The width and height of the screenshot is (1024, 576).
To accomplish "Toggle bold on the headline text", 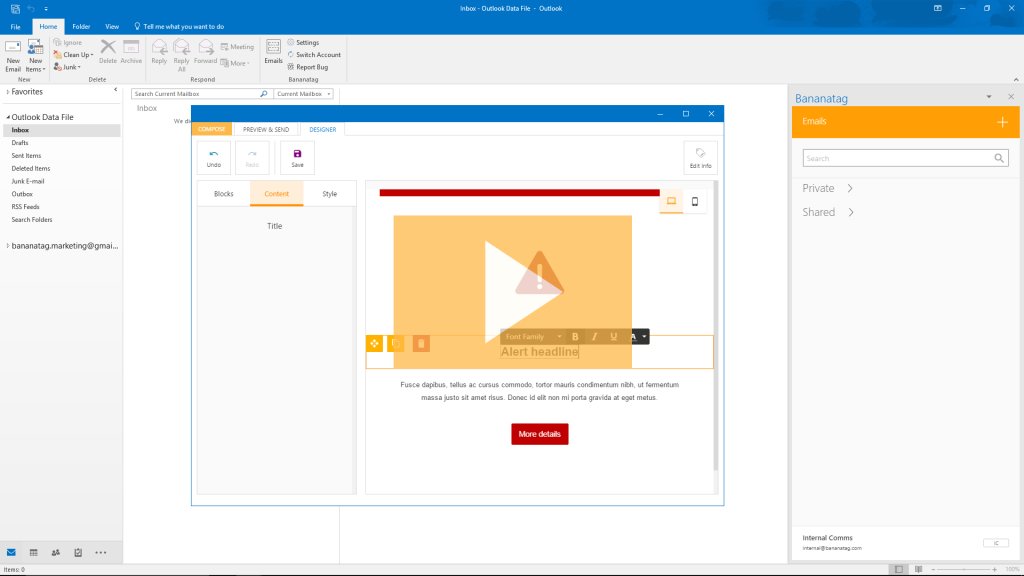I will click(575, 337).
